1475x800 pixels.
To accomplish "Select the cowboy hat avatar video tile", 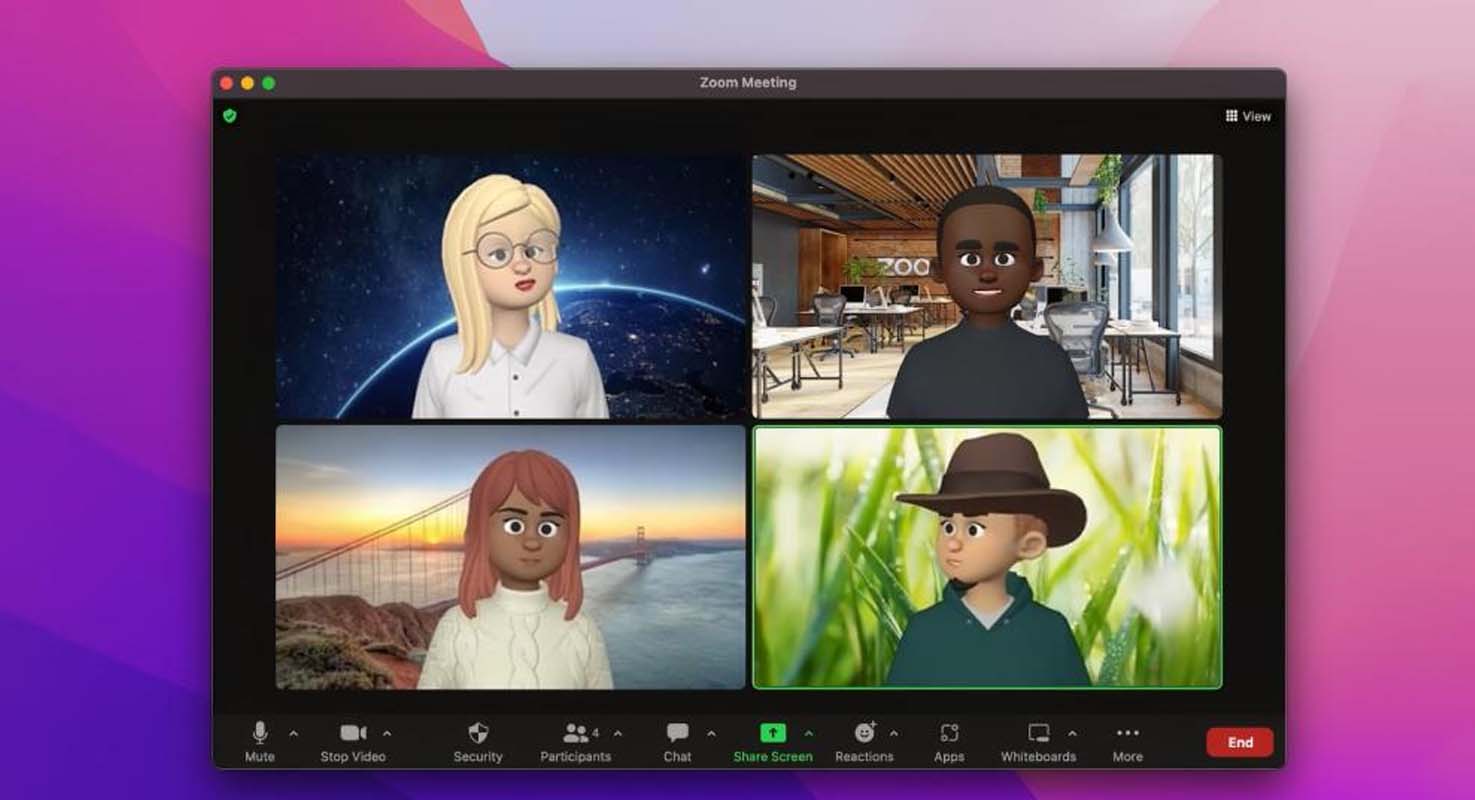I will pos(986,557).
